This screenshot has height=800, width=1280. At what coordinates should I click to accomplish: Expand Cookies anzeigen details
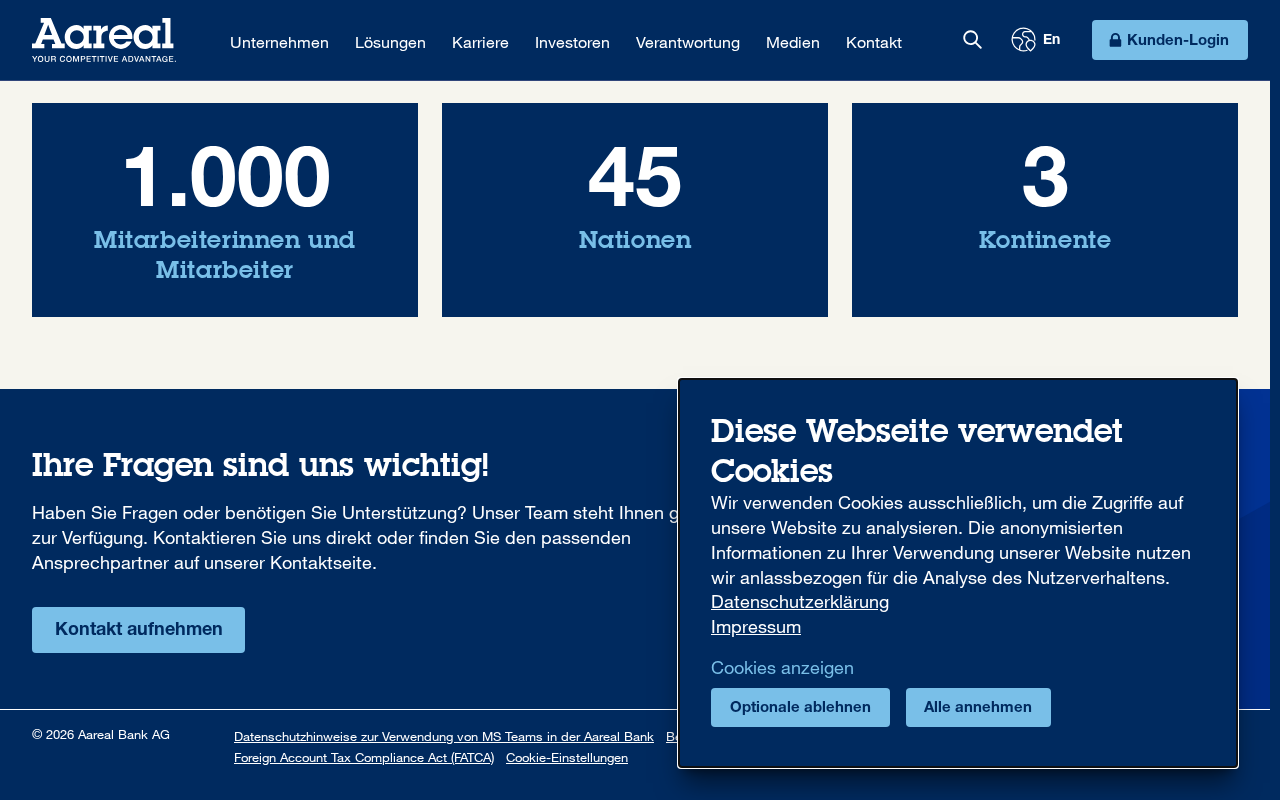[782, 668]
